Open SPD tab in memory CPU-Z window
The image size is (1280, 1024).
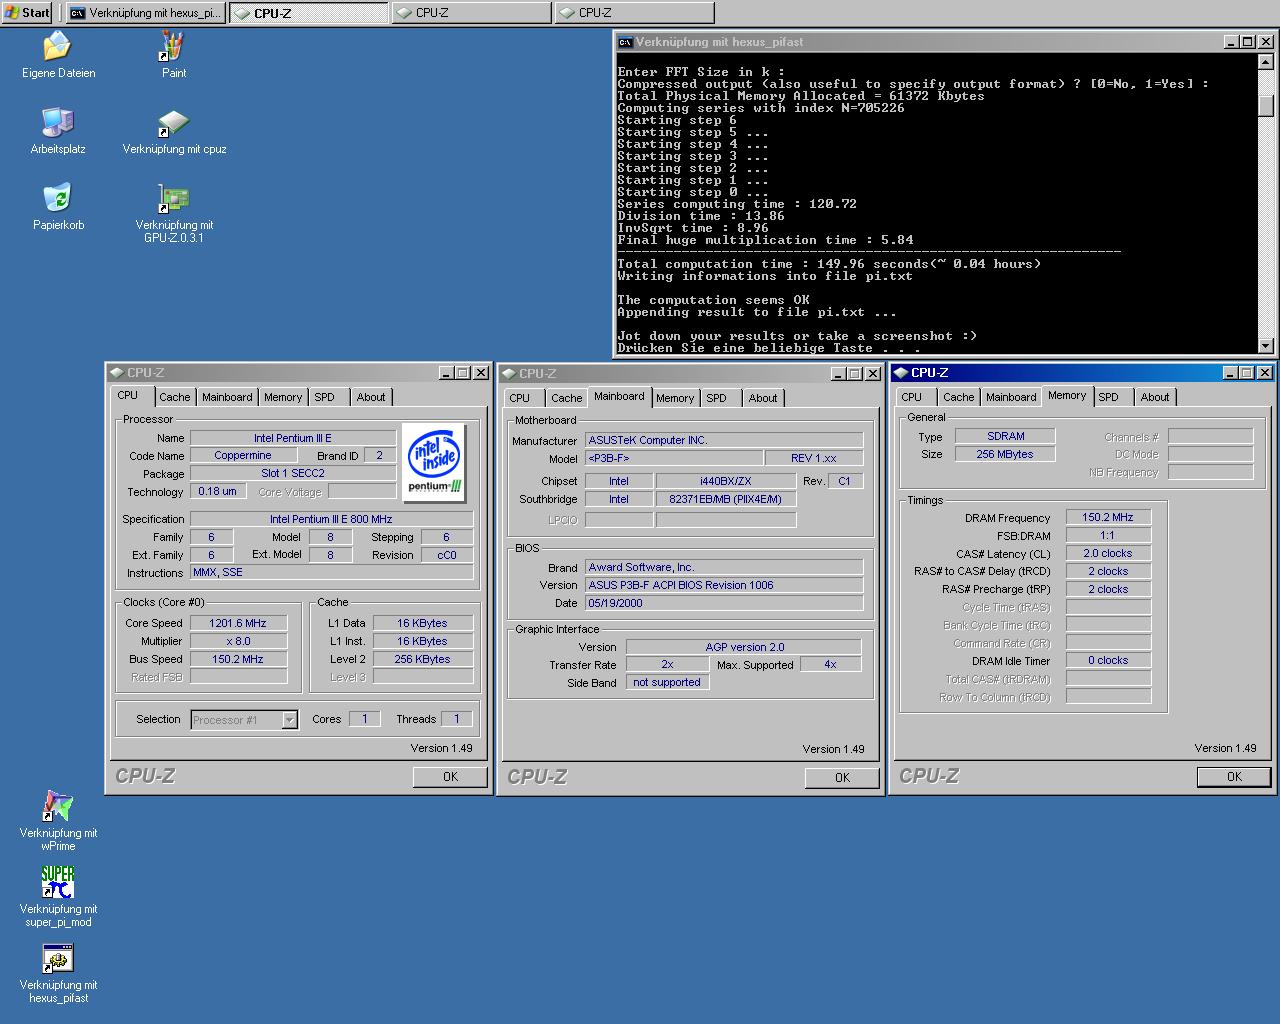click(1109, 397)
